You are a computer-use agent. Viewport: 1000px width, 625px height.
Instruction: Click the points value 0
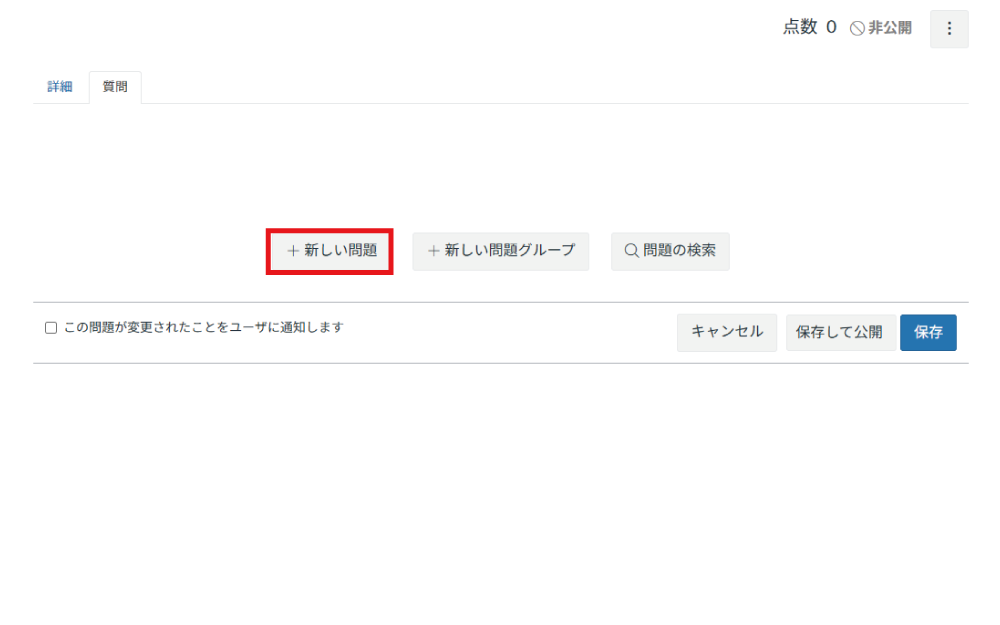pos(831,28)
